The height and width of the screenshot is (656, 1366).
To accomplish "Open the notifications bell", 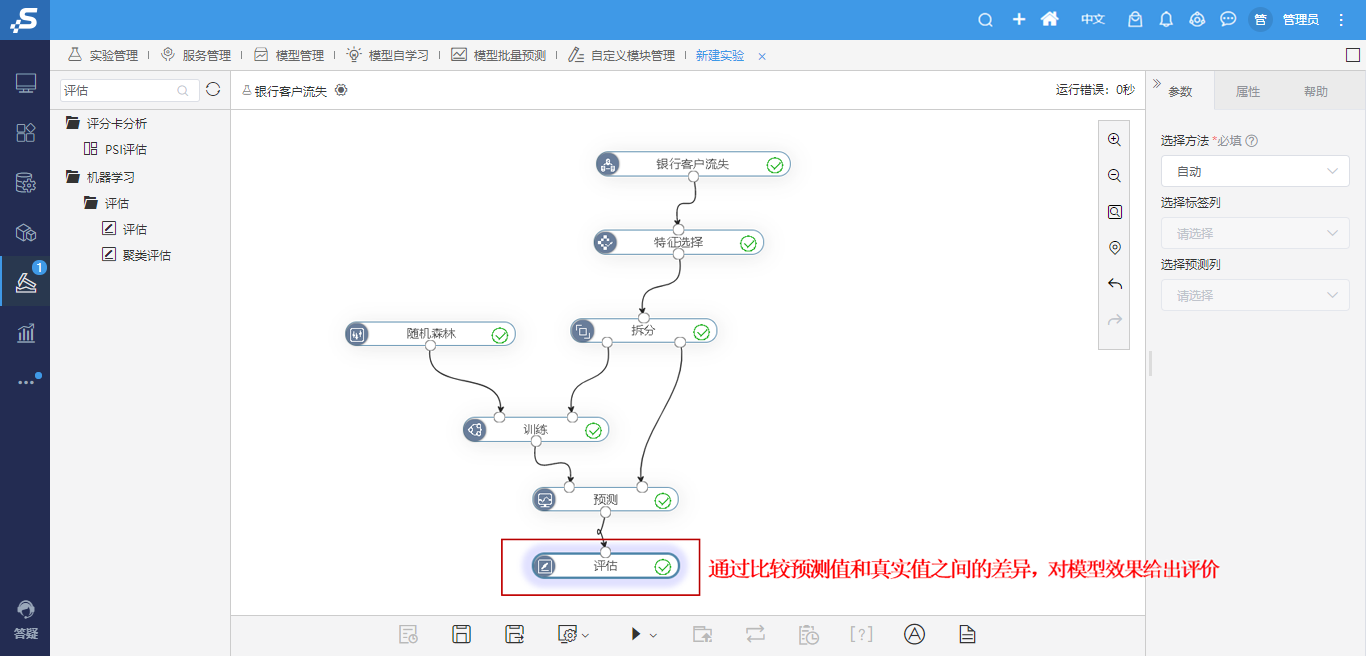I will (x=1166, y=20).
